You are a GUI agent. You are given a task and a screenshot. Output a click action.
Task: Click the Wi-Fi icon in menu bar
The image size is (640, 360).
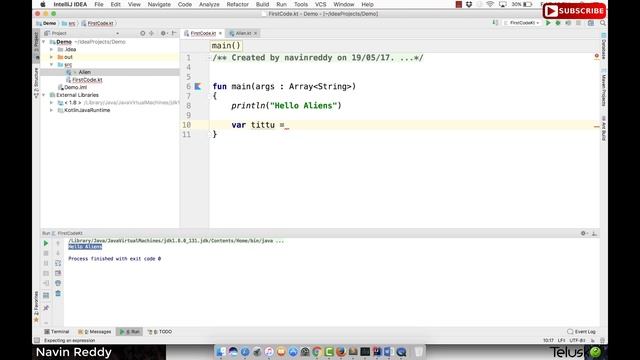click(x=490, y=4)
